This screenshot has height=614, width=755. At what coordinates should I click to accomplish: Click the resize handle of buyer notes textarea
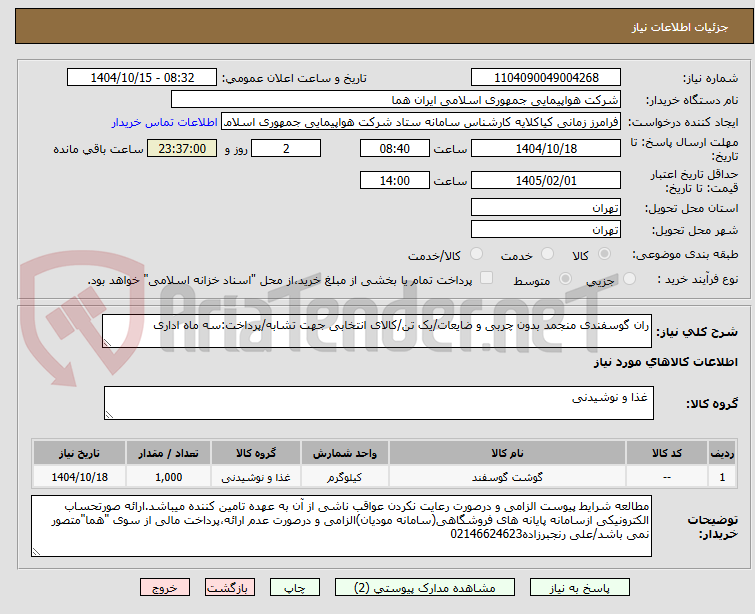(37, 551)
